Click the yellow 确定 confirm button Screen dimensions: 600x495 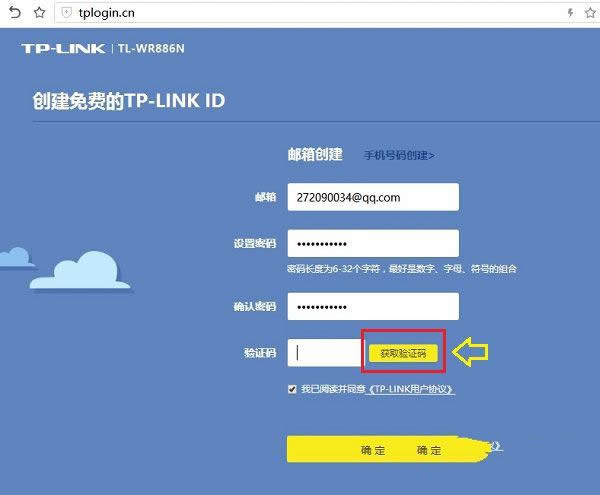coord(373,450)
